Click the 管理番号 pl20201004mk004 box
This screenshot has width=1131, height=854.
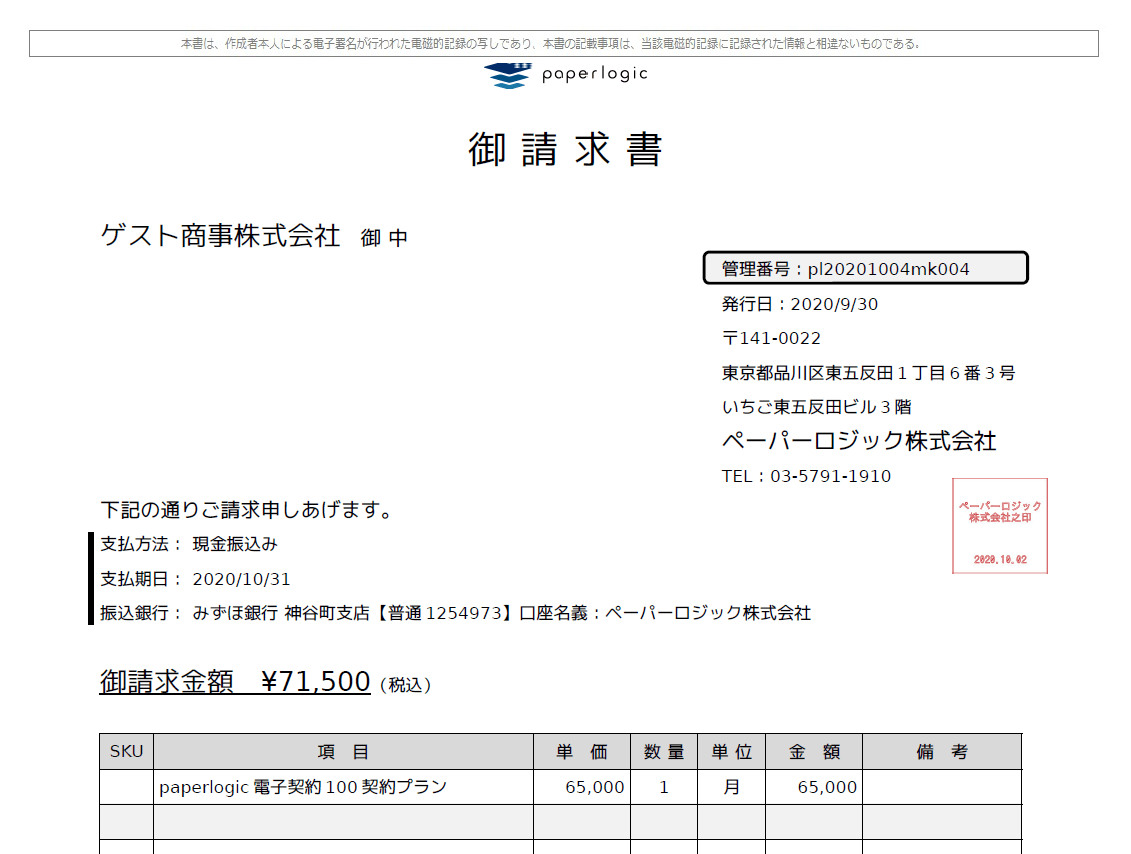point(865,268)
